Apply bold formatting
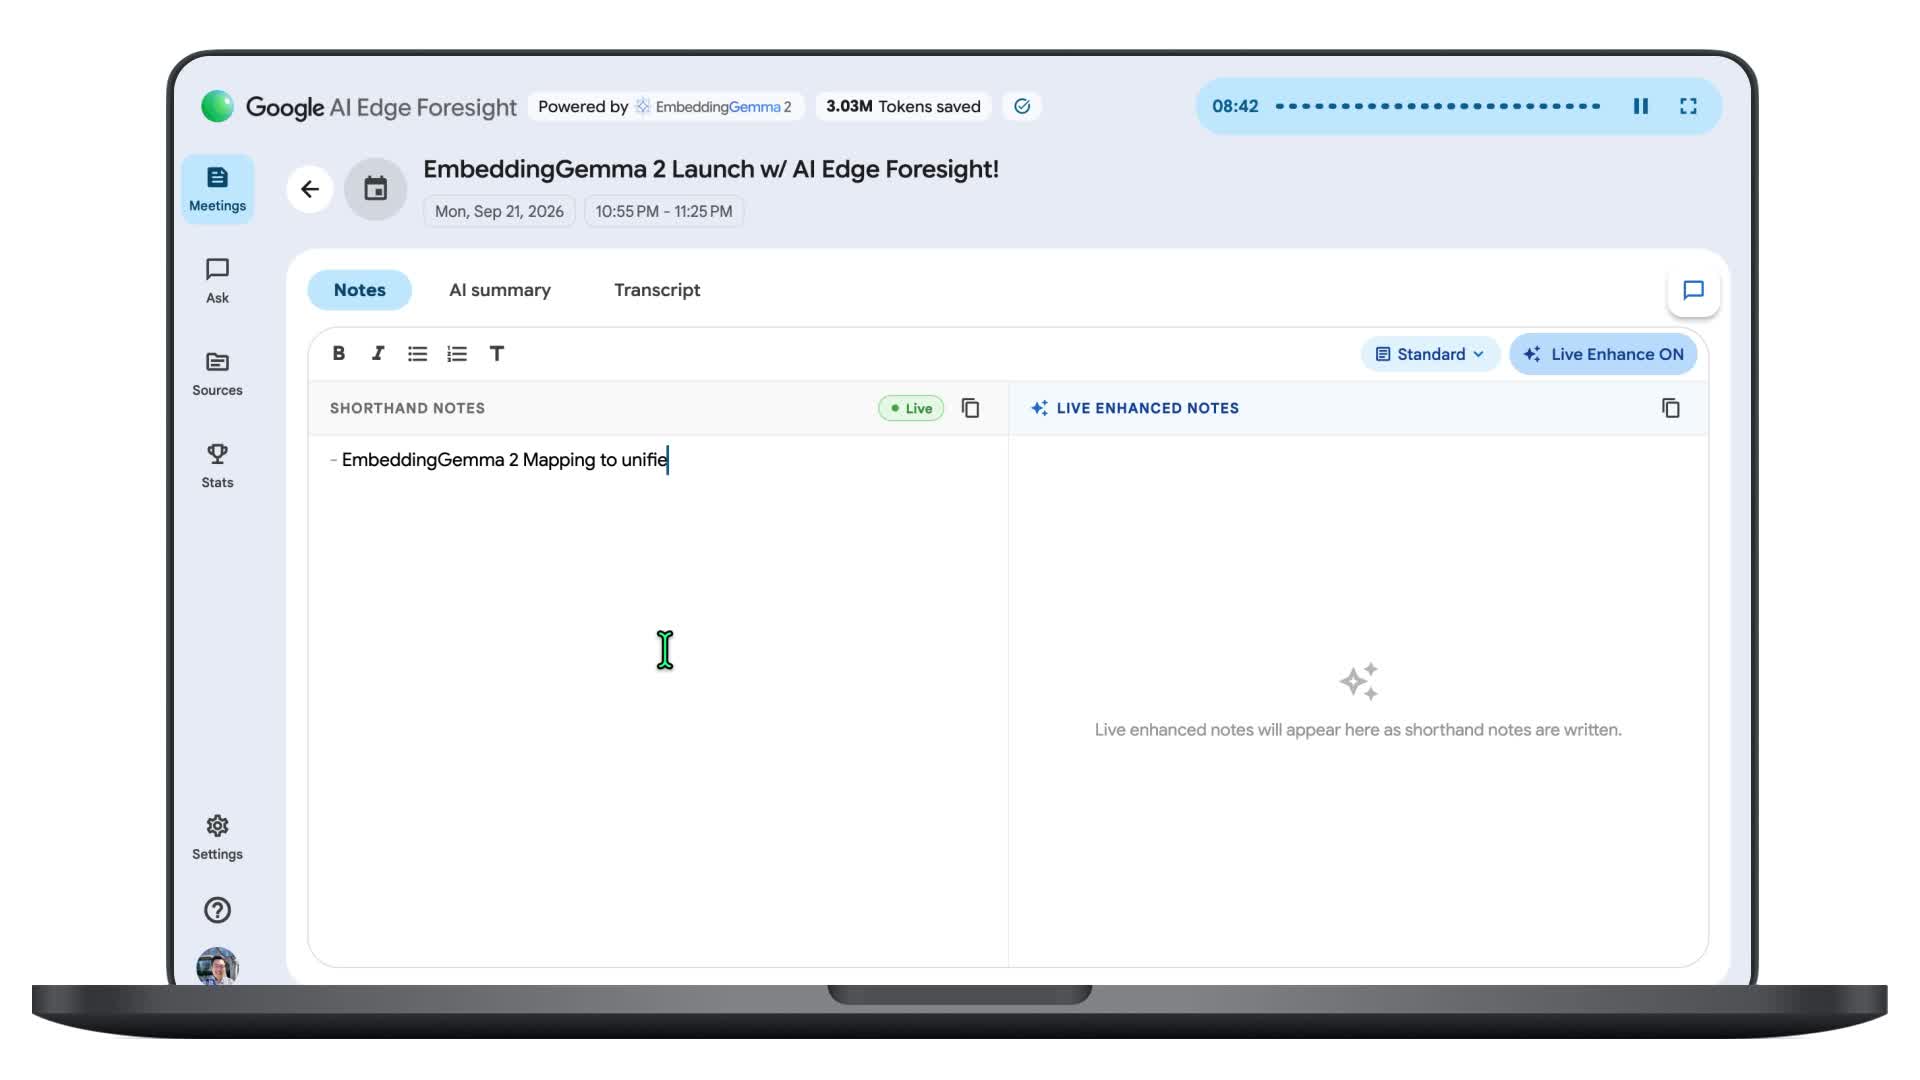The width and height of the screenshot is (1920, 1080). [339, 353]
